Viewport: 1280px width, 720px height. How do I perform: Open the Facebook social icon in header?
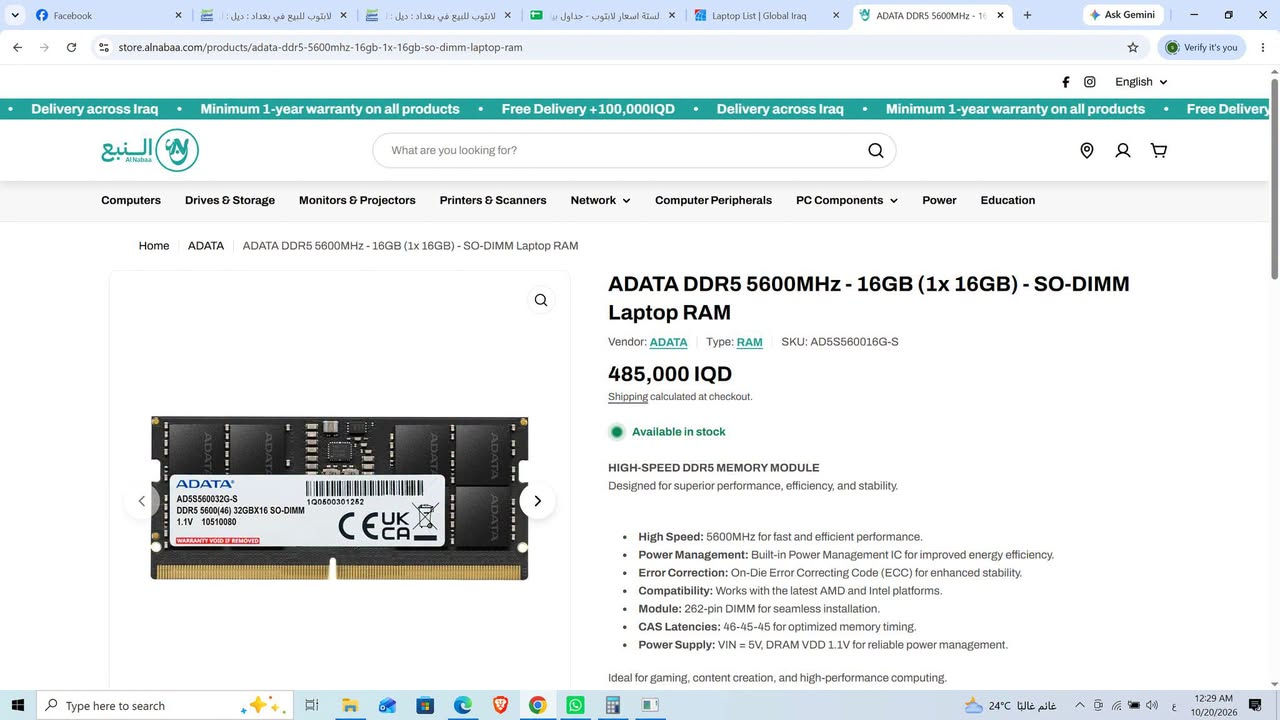(x=1065, y=82)
